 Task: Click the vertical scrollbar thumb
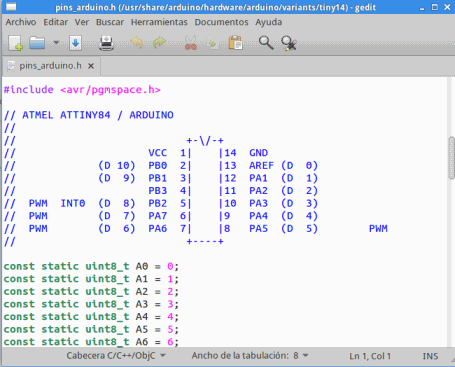click(x=452, y=158)
